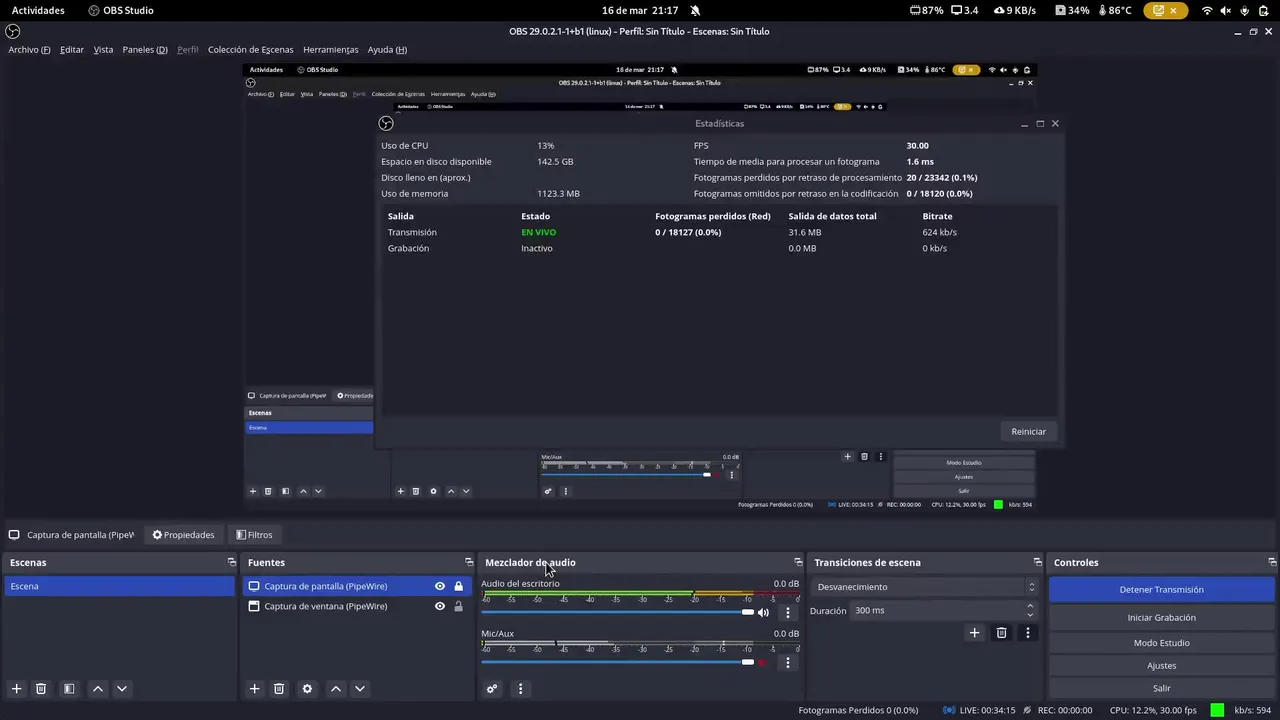Open Colección de Escenas menu
Image resolution: width=1280 pixels, height=720 pixels.
click(x=251, y=49)
